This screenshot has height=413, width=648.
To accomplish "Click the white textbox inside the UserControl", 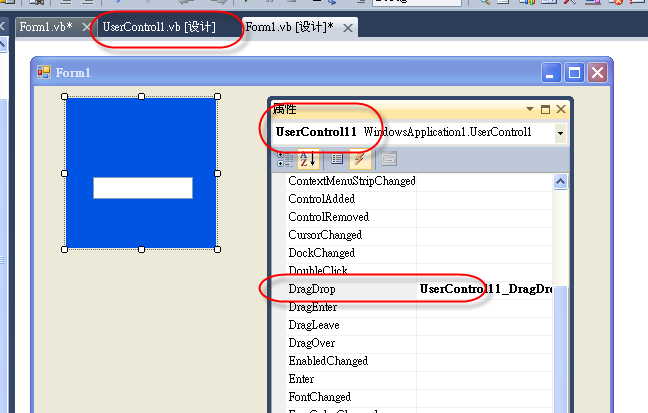I will point(143,188).
